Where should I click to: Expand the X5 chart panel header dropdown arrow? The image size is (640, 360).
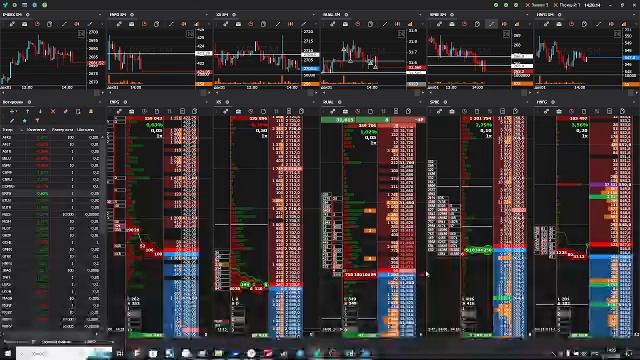(x=314, y=15)
